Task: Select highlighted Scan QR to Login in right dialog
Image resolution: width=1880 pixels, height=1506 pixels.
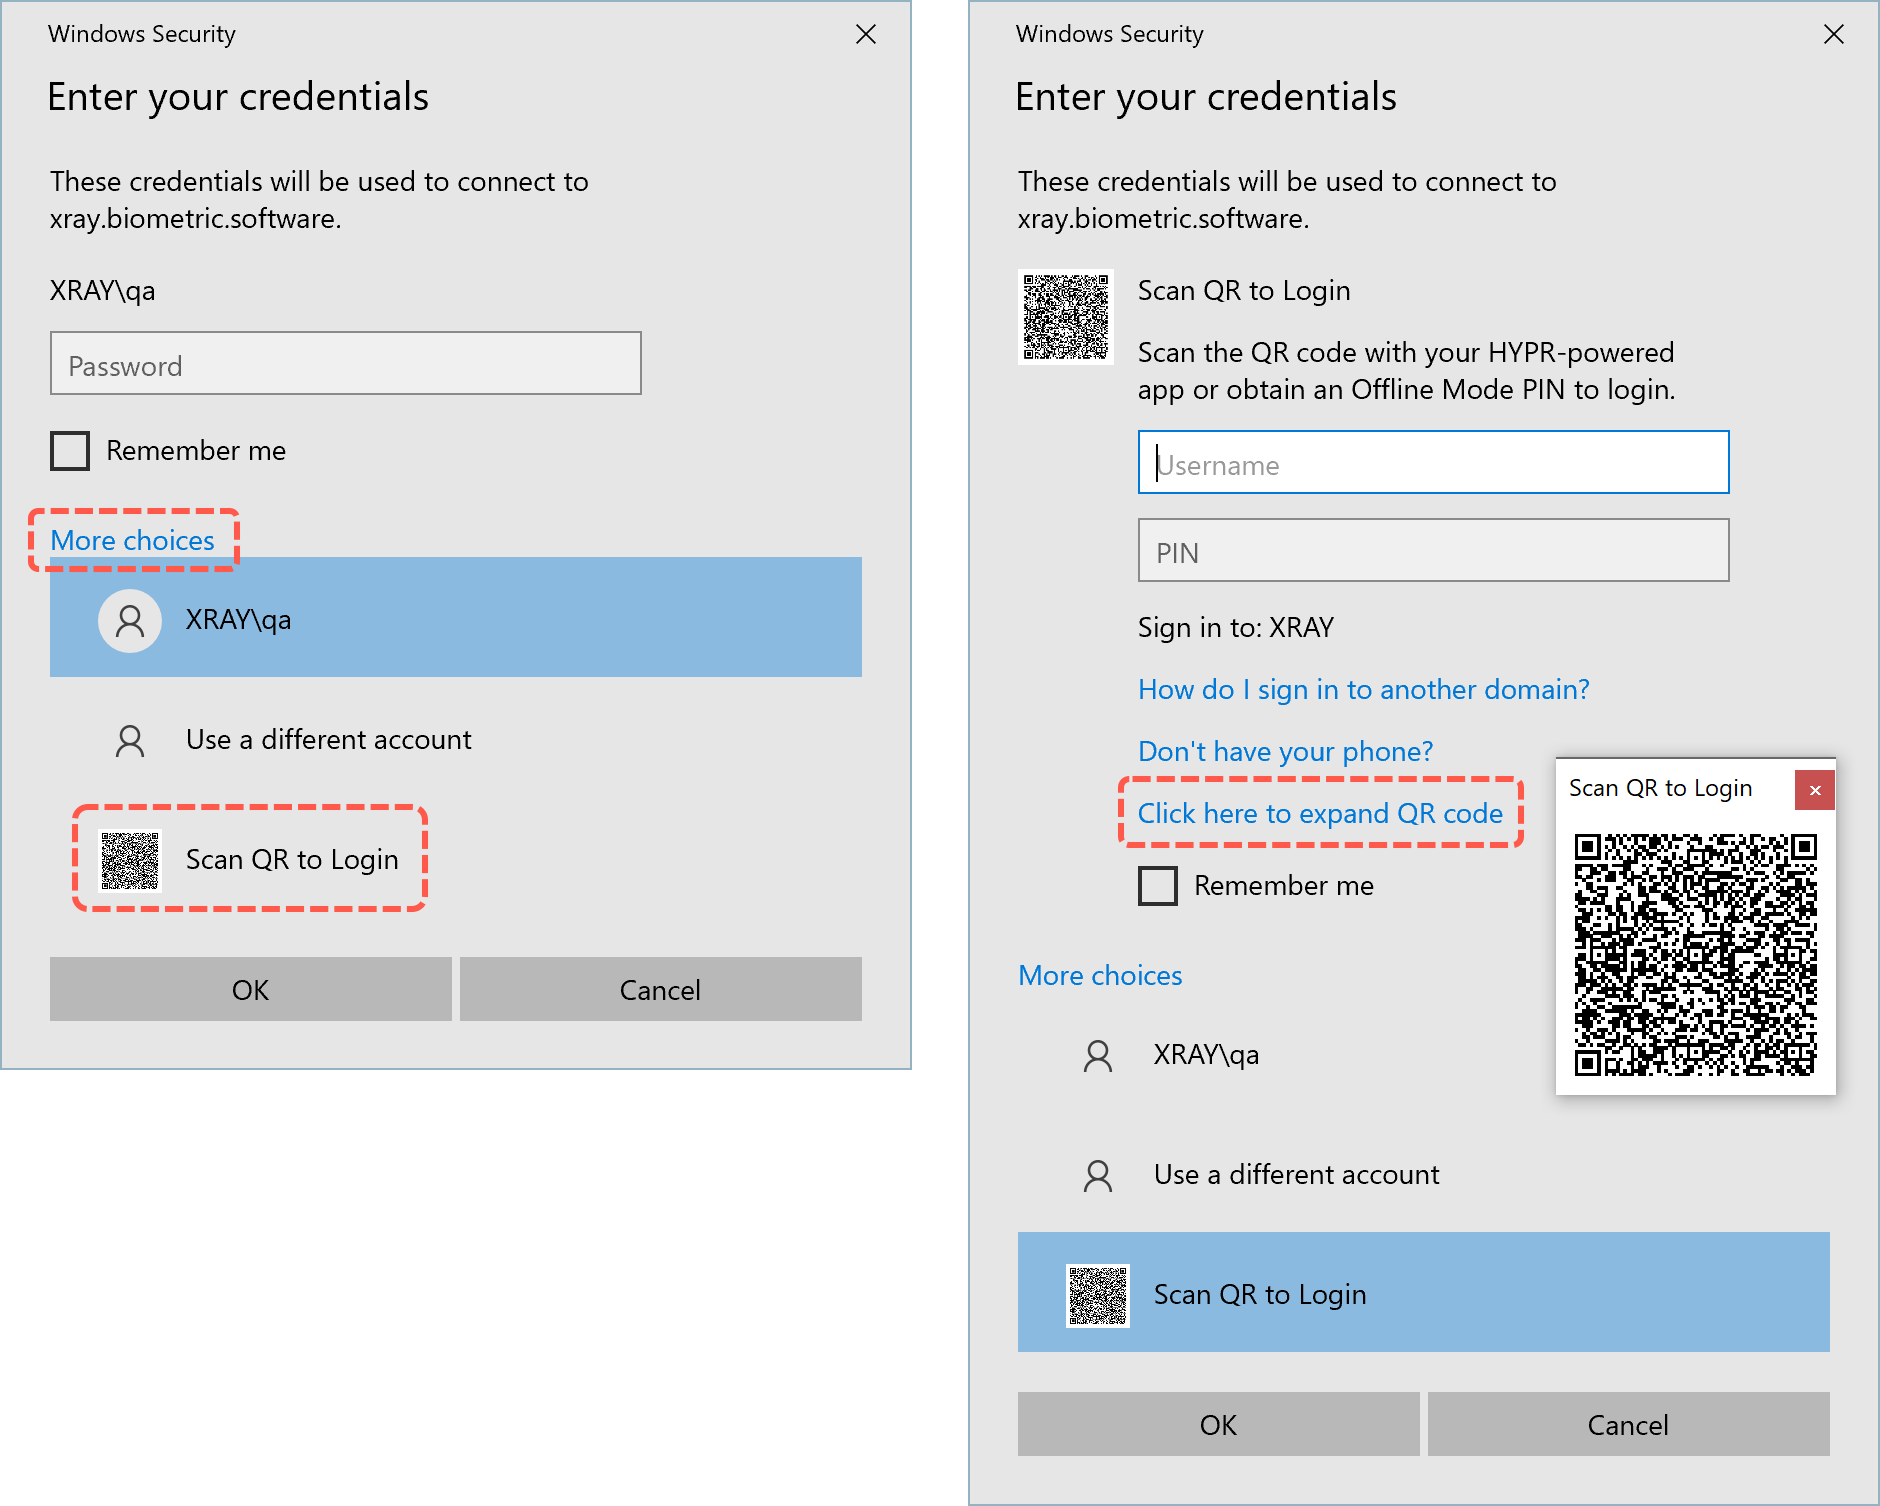Action: point(1424,1292)
